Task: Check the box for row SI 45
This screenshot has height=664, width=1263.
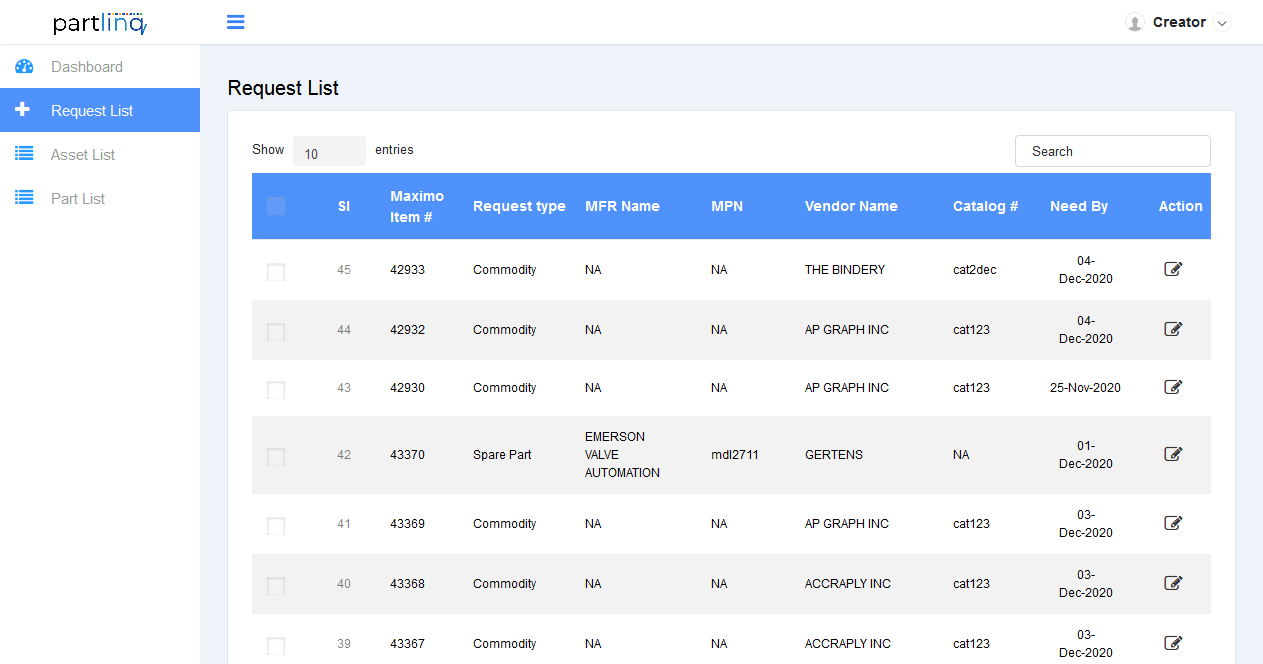Action: [x=276, y=272]
